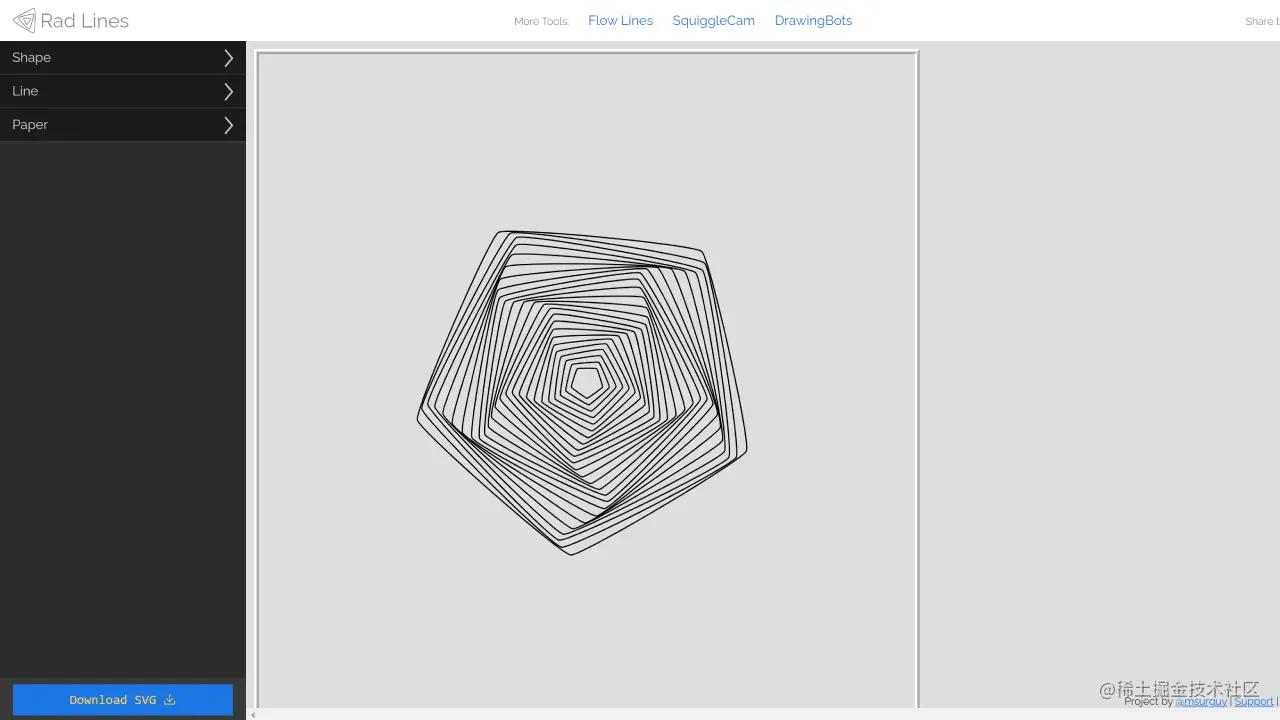This screenshot has width=1280, height=720.
Task: Open the Shape settings section
Action: [x=123, y=58]
